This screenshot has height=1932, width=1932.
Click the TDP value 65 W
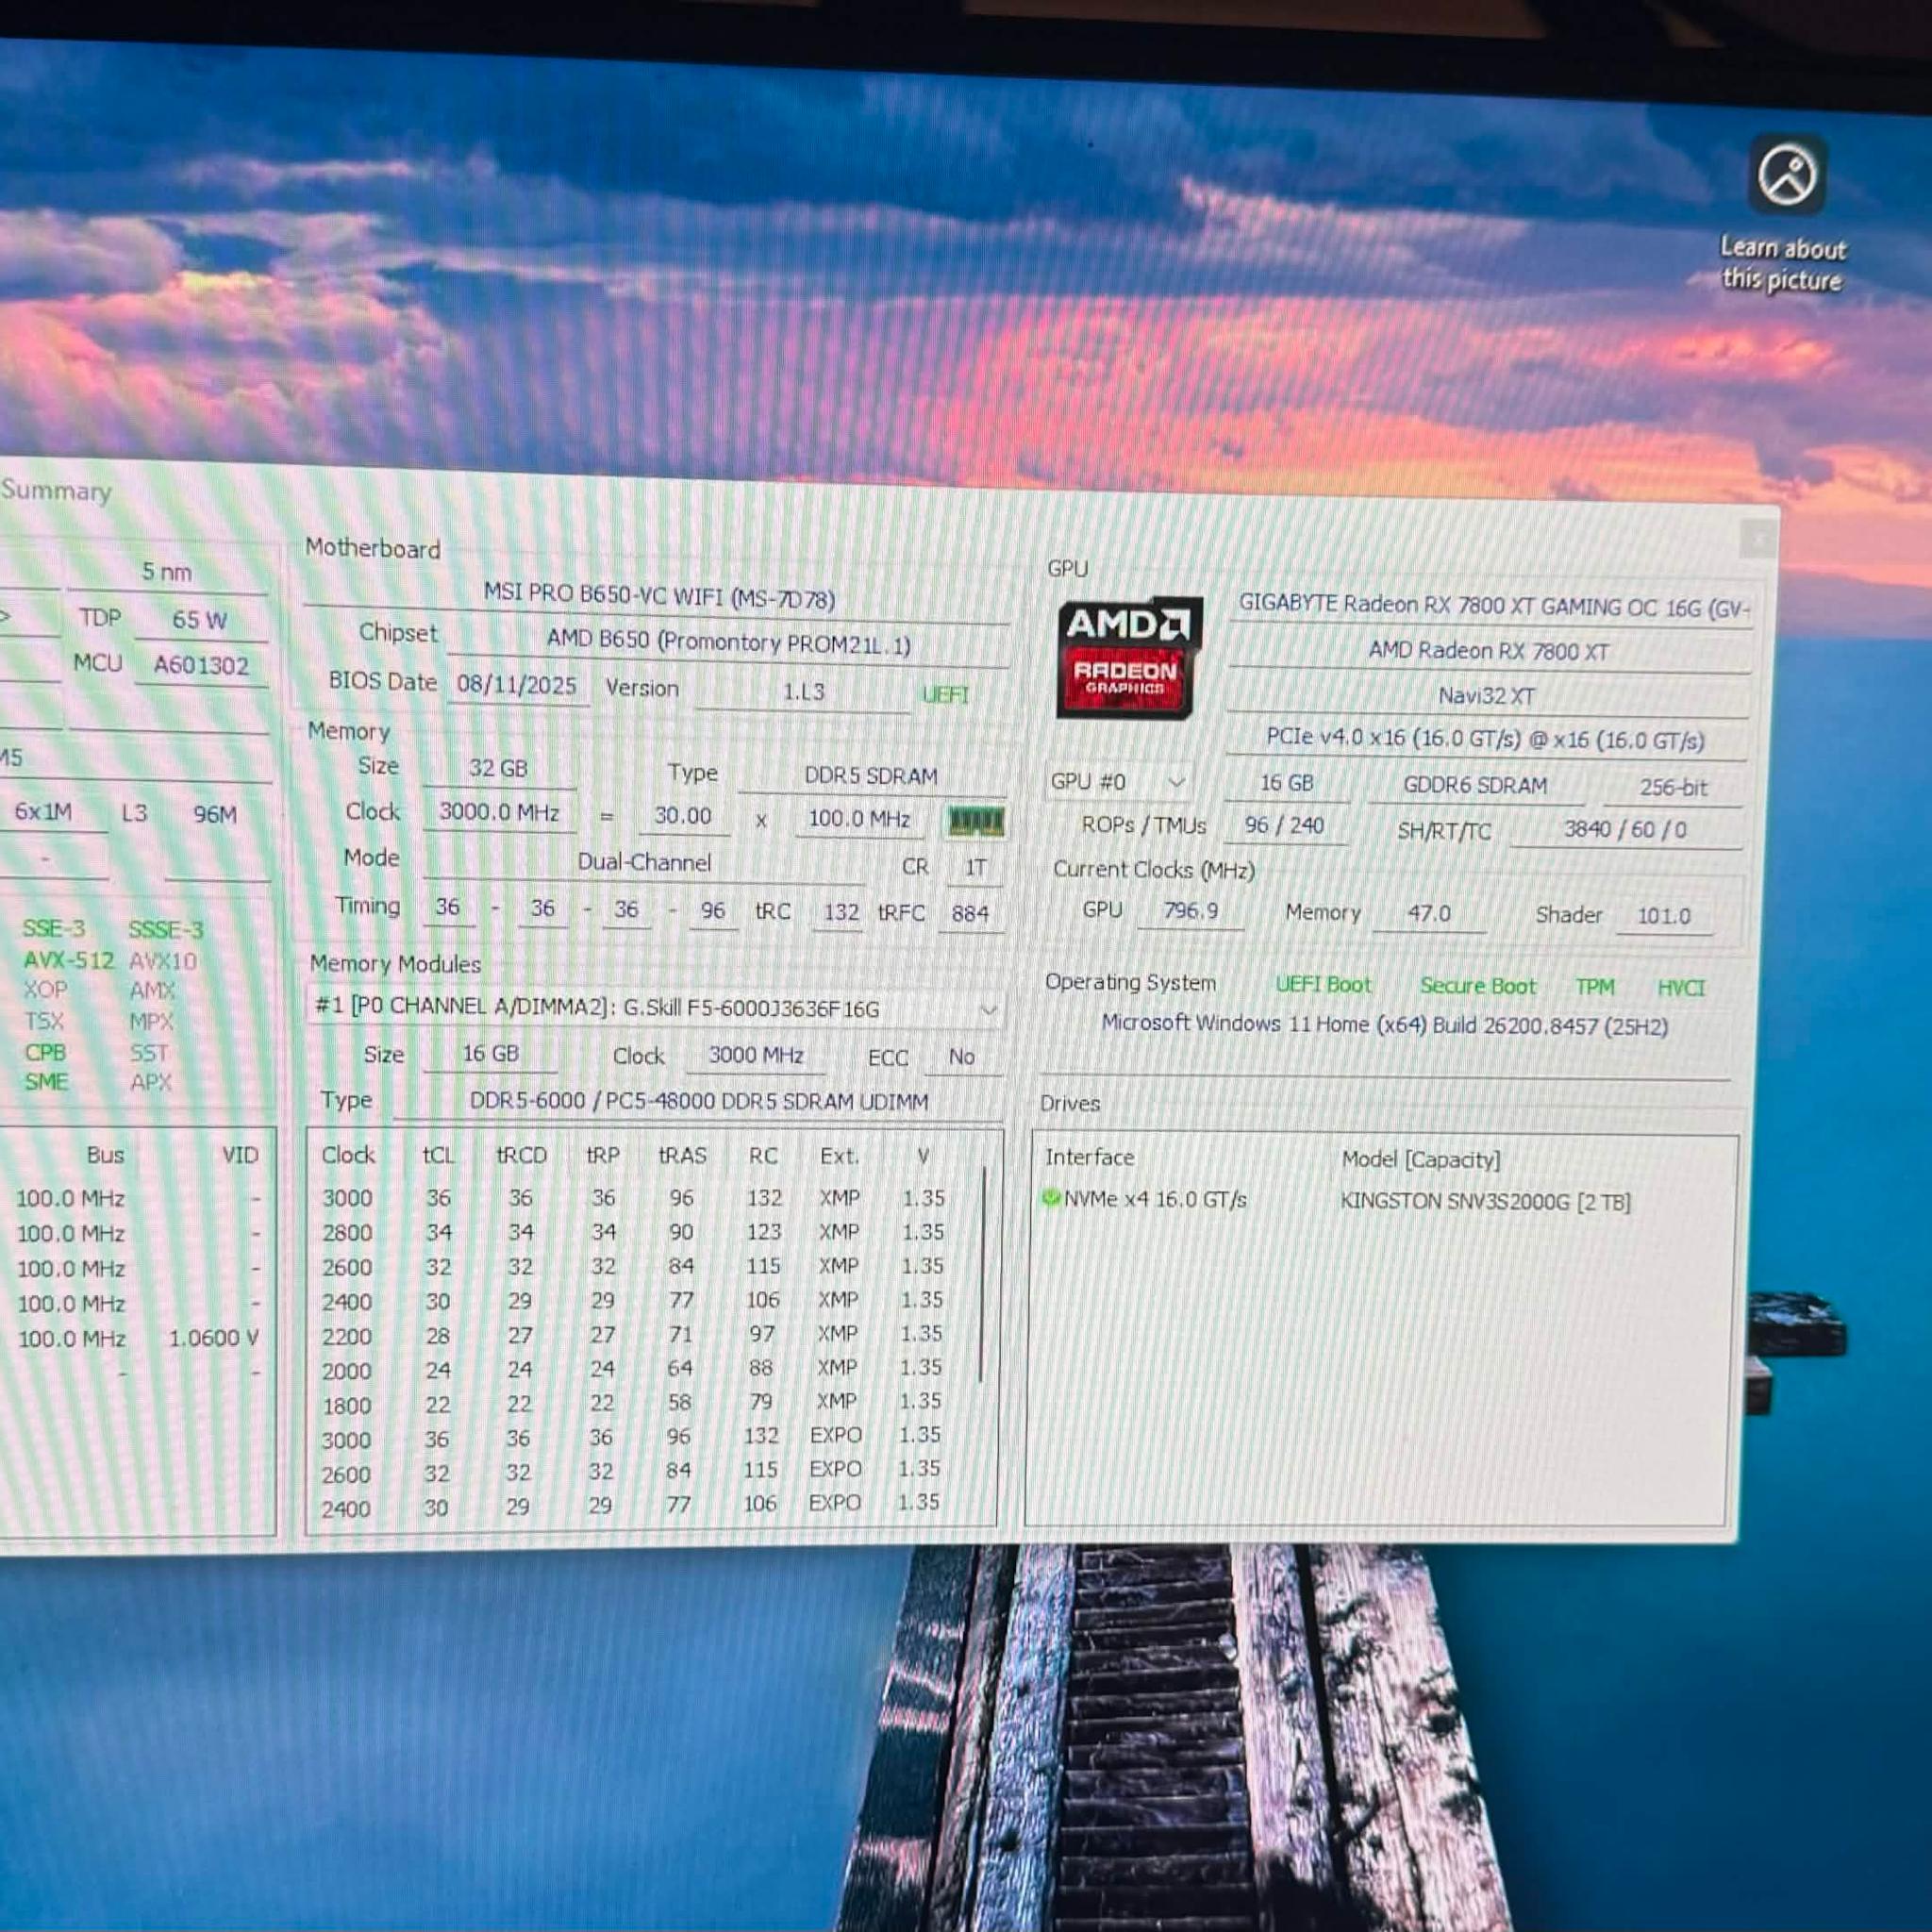coord(200,620)
